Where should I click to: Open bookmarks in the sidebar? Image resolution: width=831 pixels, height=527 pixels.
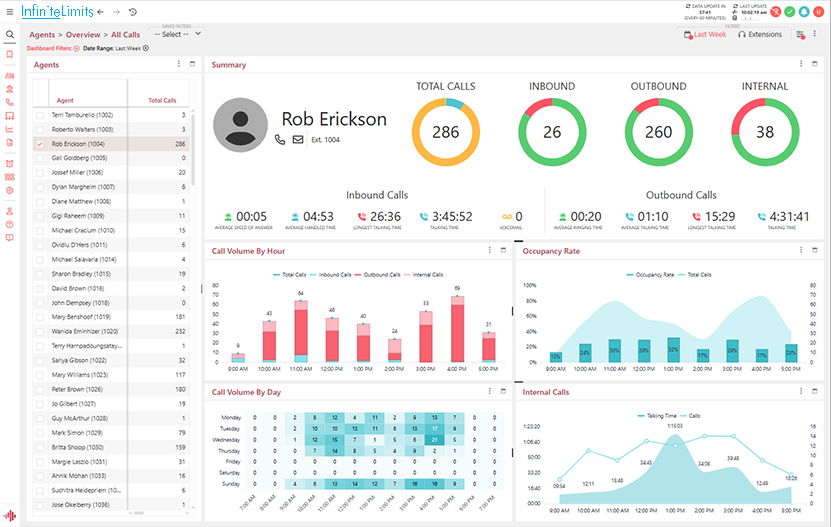pos(10,54)
